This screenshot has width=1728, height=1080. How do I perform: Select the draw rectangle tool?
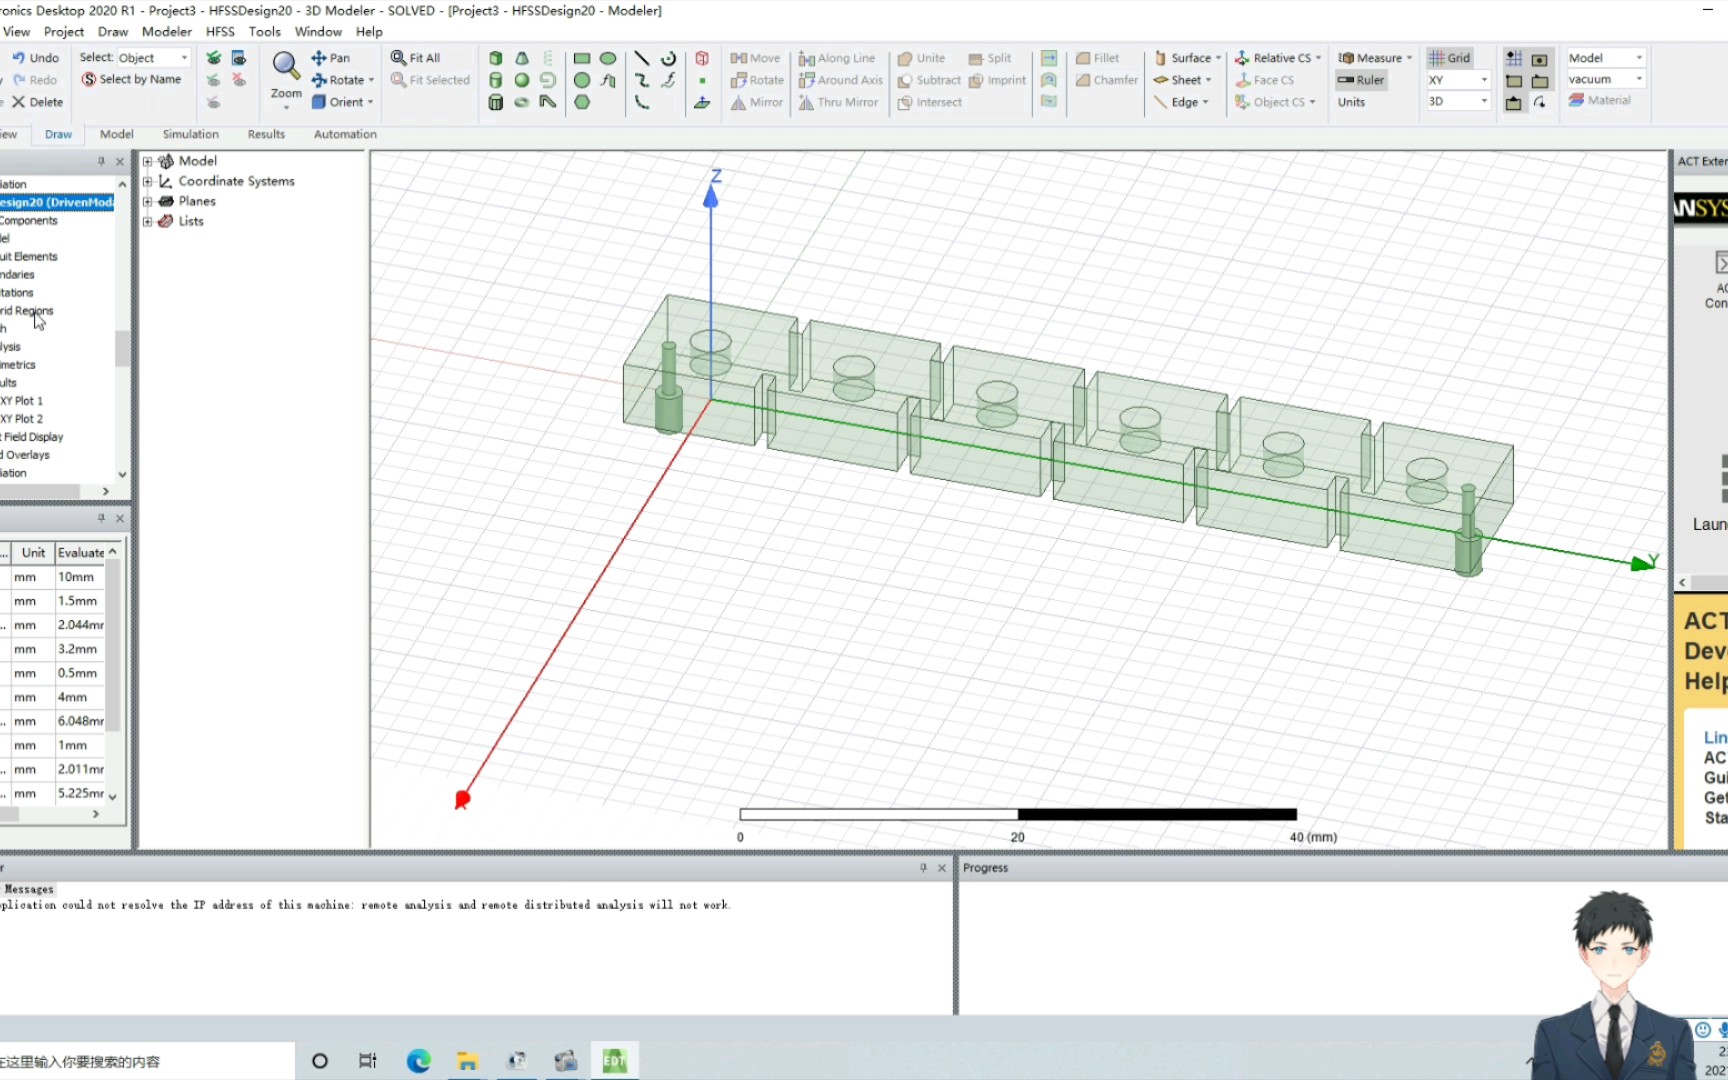coord(582,58)
